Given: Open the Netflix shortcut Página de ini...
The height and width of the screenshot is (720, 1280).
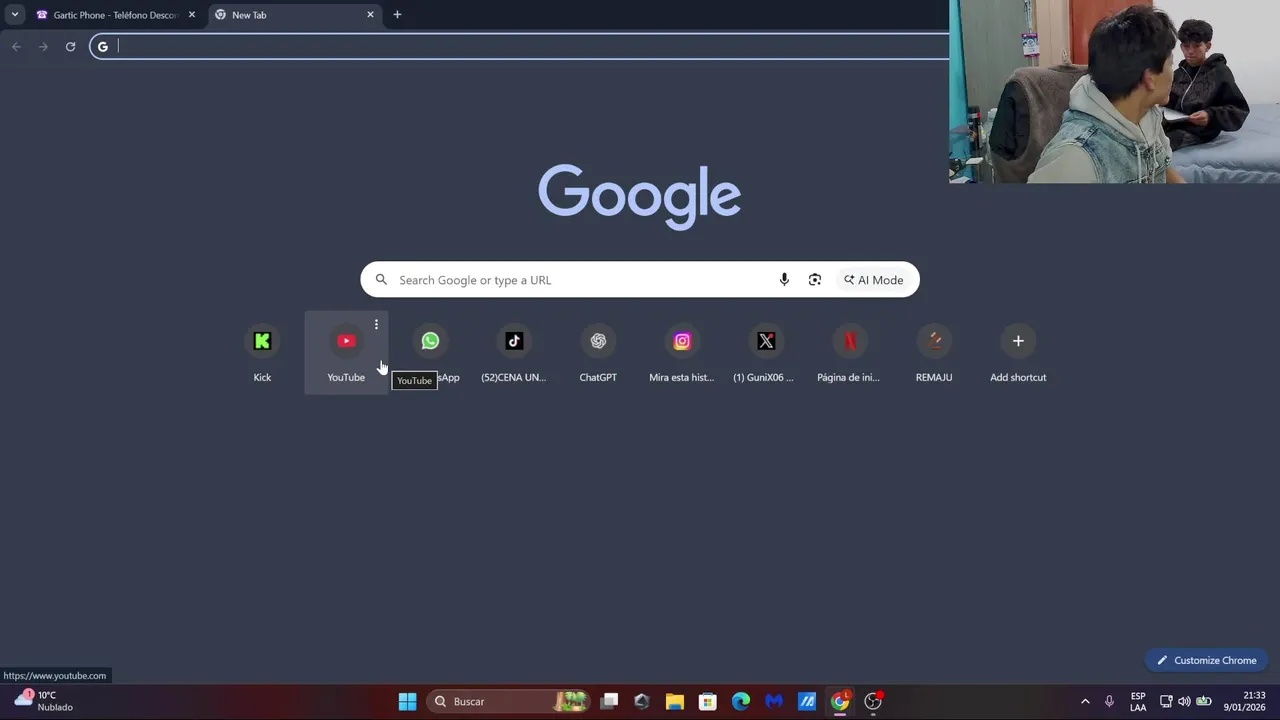Looking at the screenshot, I should [850, 352].
